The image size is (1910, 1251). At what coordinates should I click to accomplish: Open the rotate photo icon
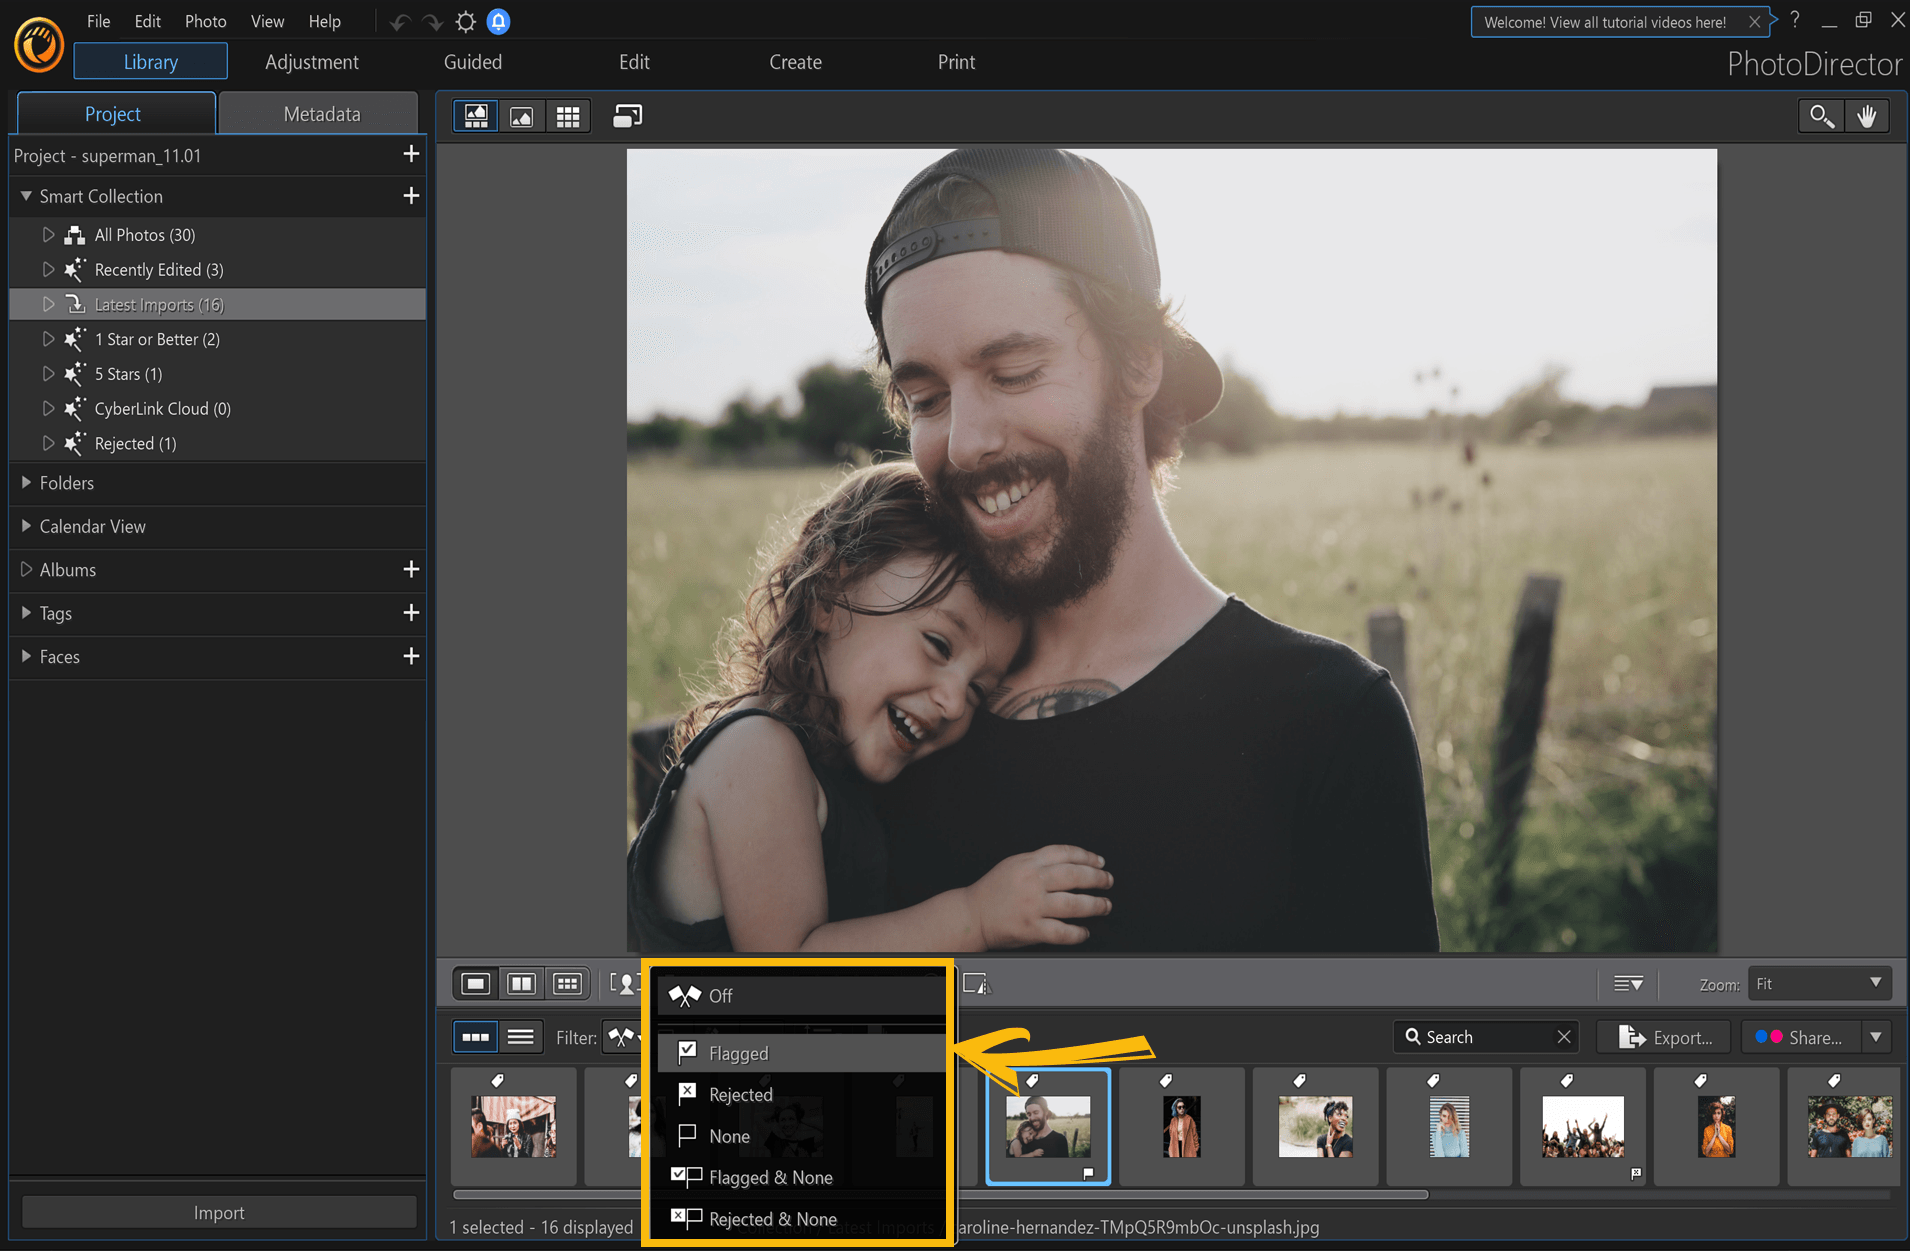[627, 115]
